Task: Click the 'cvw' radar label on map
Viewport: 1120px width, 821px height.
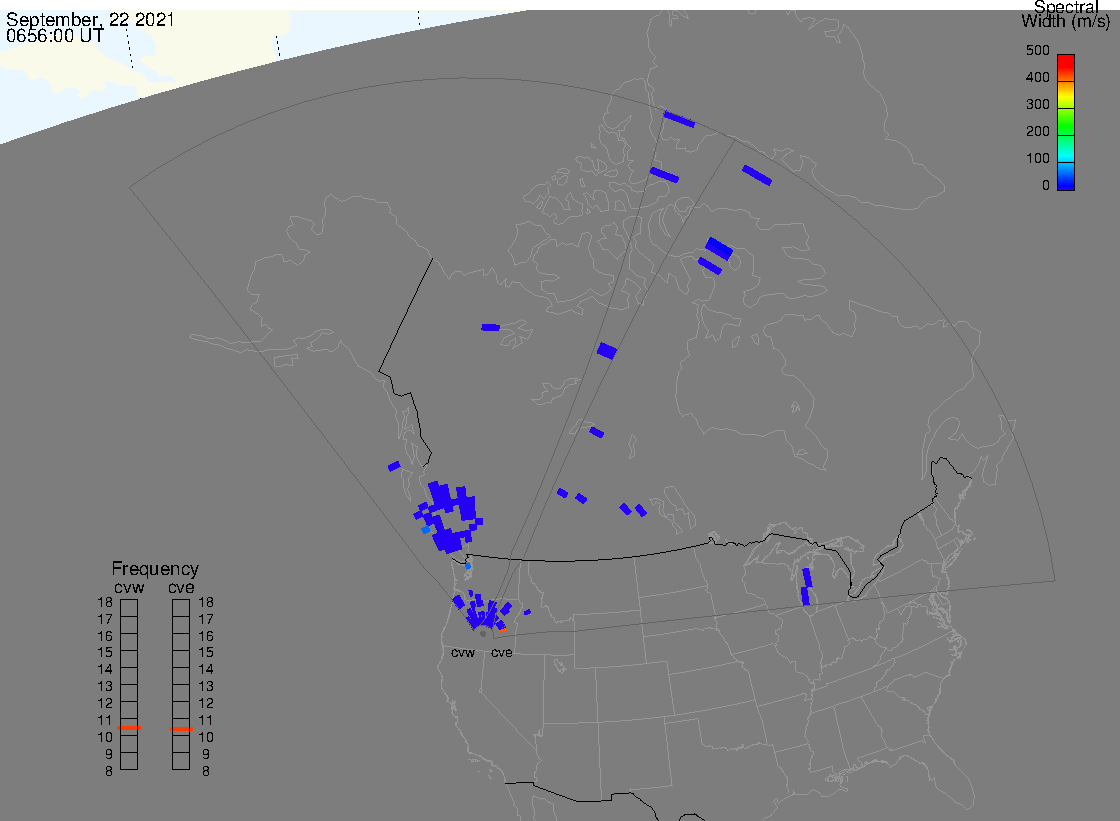Action: point(463,653)
